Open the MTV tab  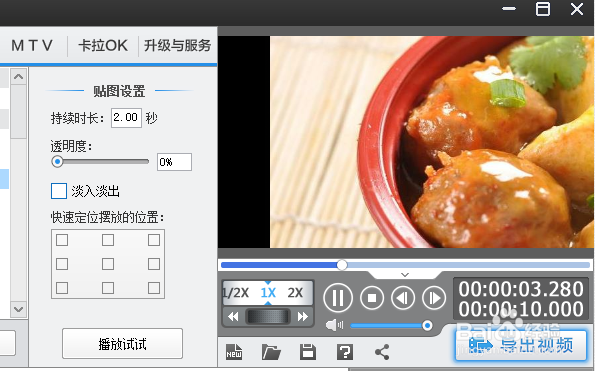[x=32, y=46]
